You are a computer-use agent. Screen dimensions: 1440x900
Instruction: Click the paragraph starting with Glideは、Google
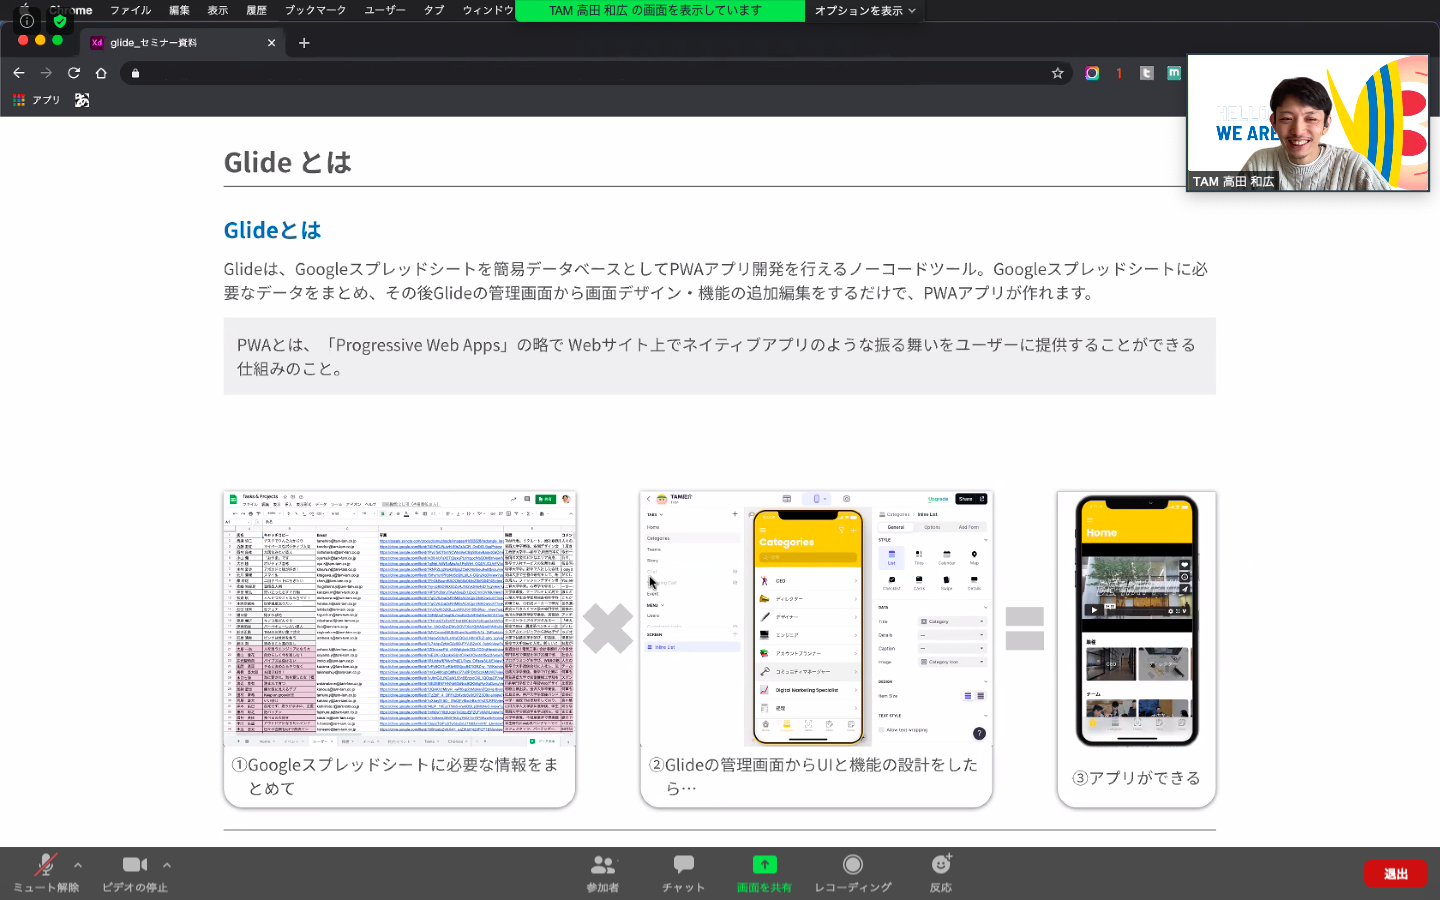point(716,281)
